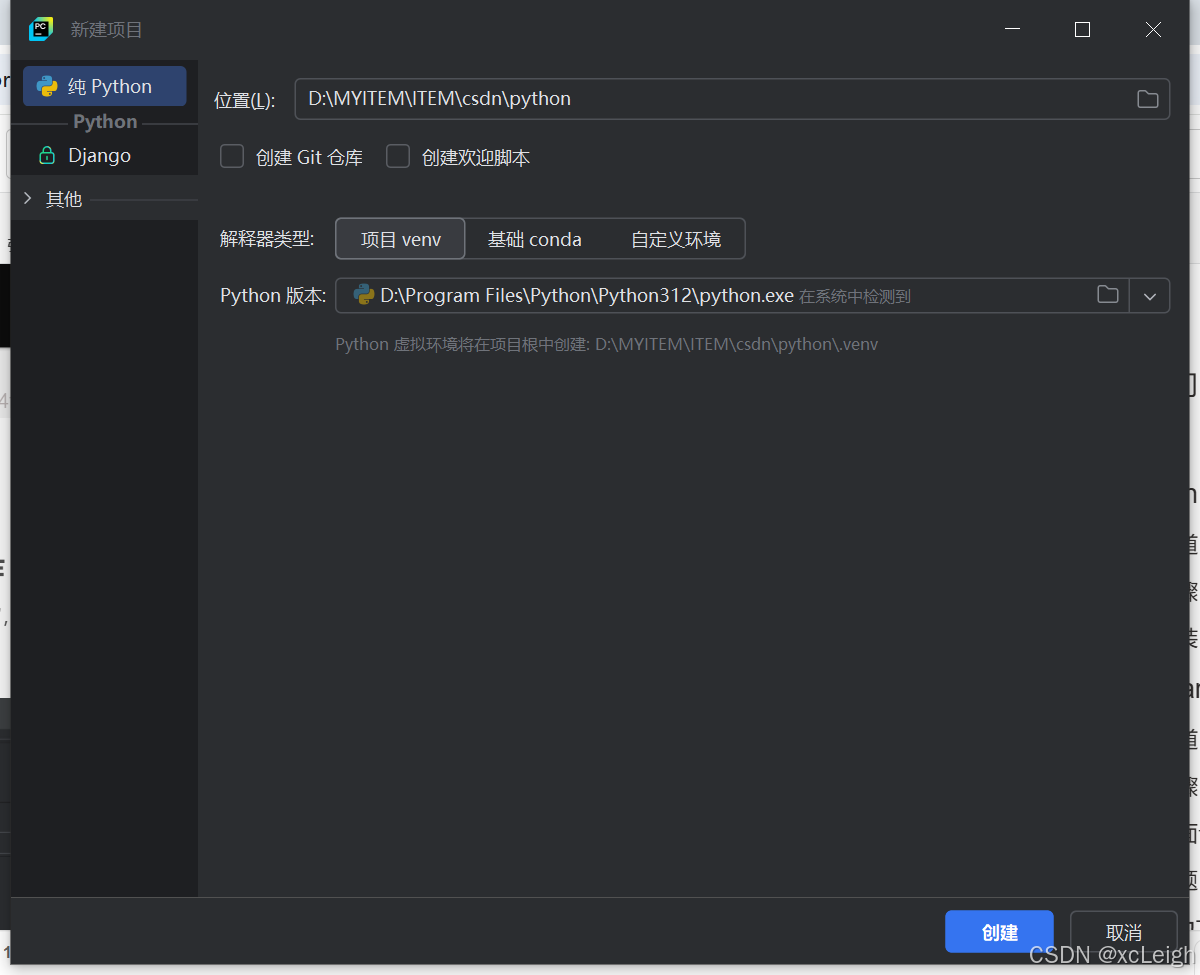Screen dimensions: 1200x975
Task: Choose 基础 conda interpreter type
Action: click(535, 239)
